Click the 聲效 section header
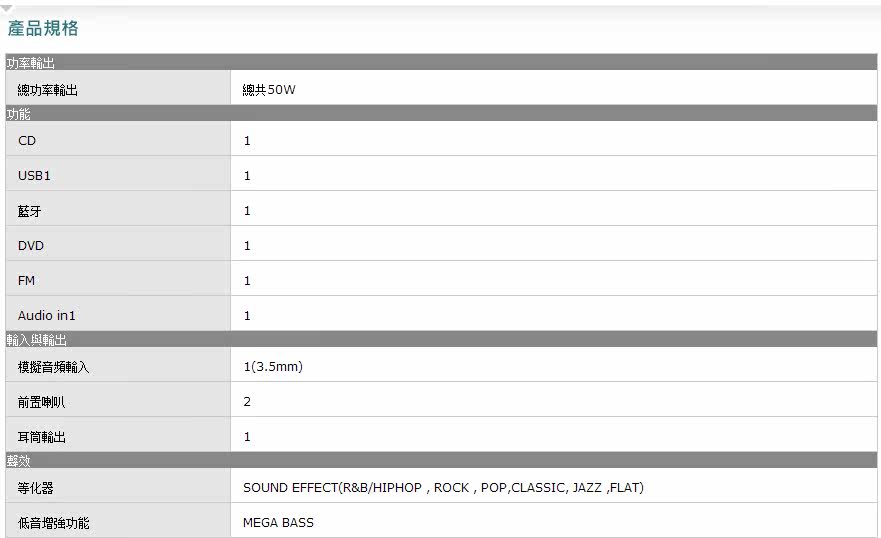This screenshot has height=538, width=881. click(x=19, y=461)
